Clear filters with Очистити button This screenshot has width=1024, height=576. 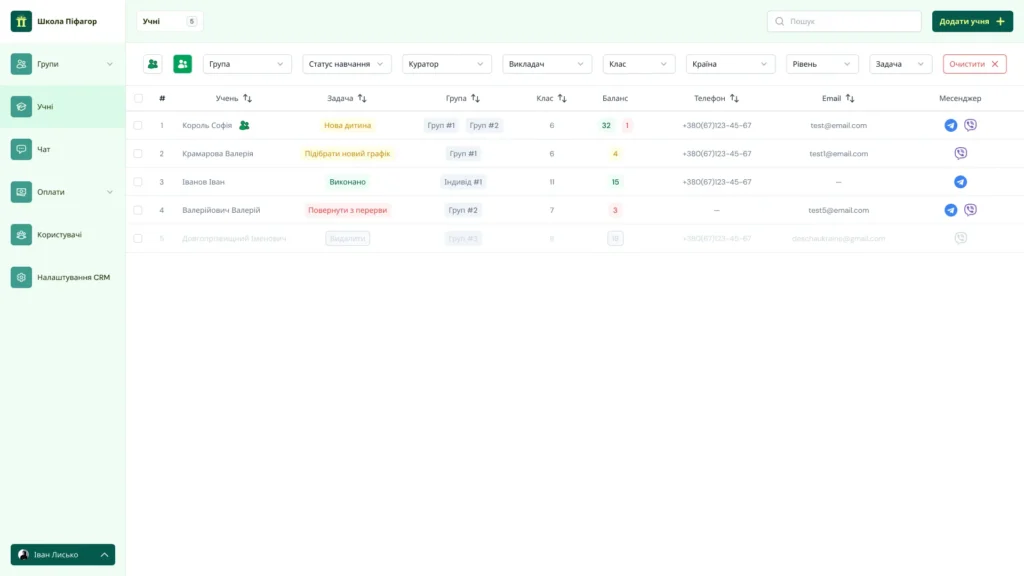pos(974,64)
